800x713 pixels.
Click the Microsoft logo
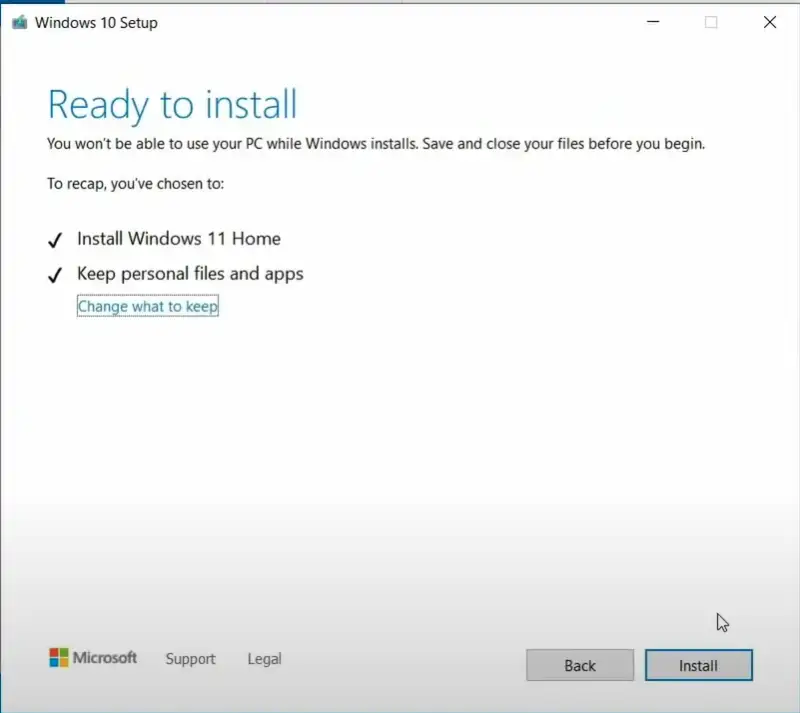point(93,657)
